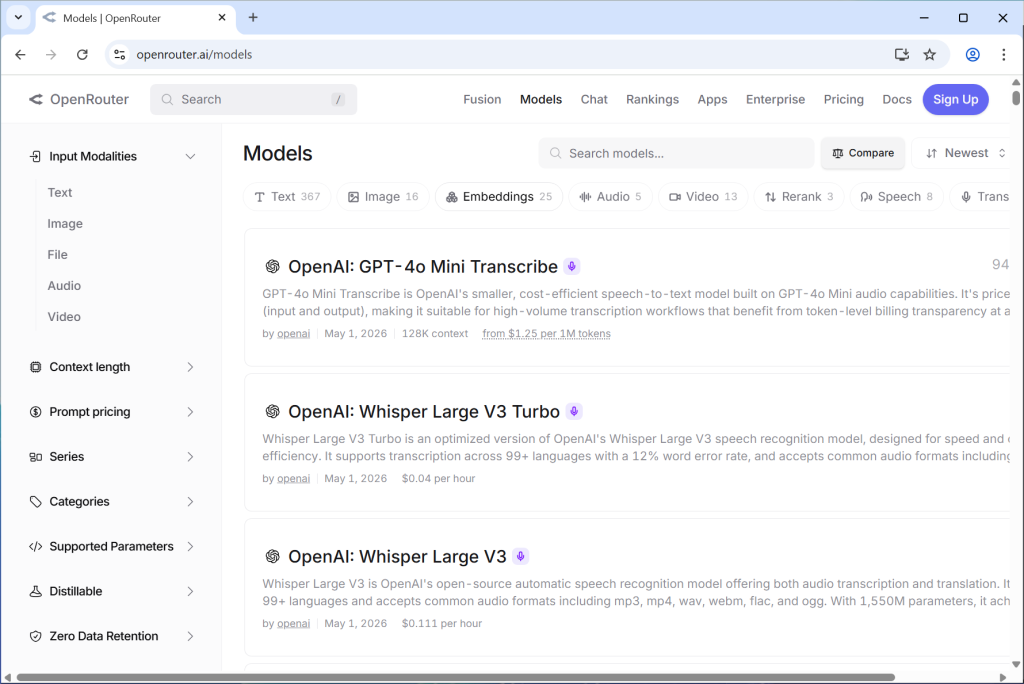Click the Series sidebar icon
The image size is (1024, 684).
click(x=35, y=457)
